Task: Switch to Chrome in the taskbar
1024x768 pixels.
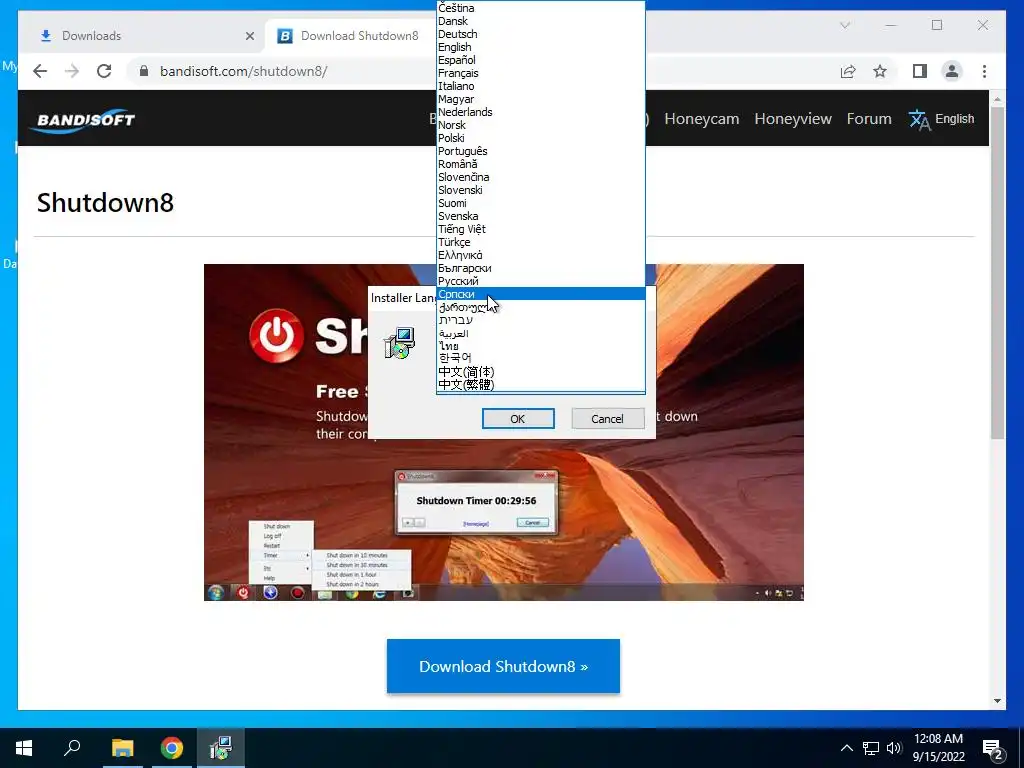Action: click(x=172, y=748)
